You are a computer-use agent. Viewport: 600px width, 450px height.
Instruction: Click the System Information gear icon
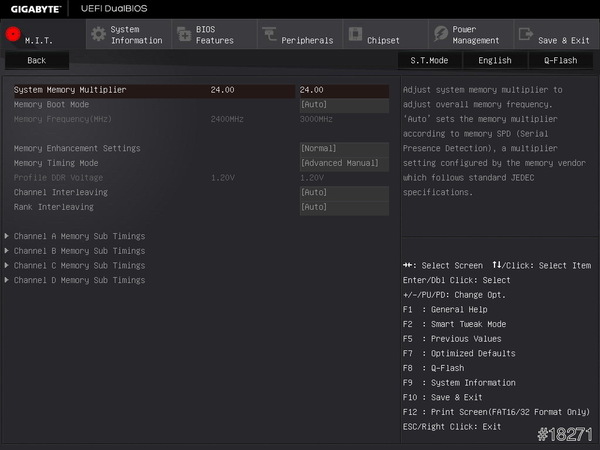(98, 35)
